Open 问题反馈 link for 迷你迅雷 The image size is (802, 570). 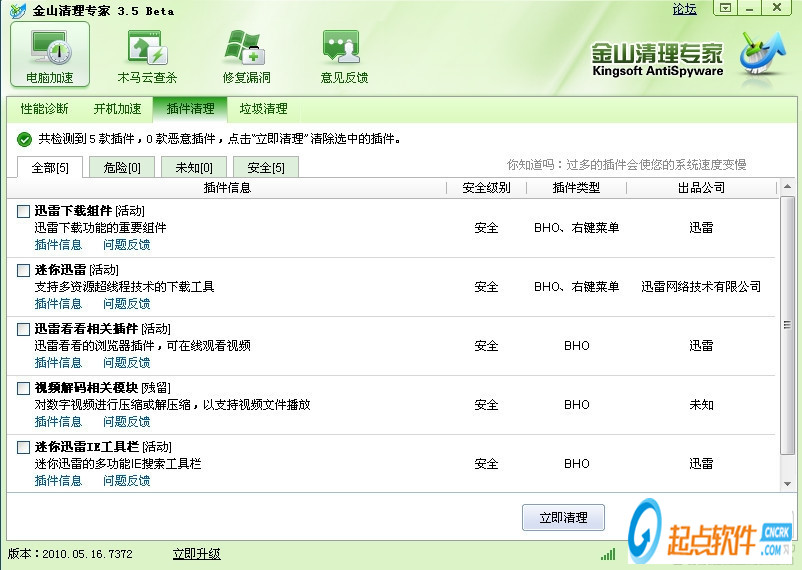point(126,303)
